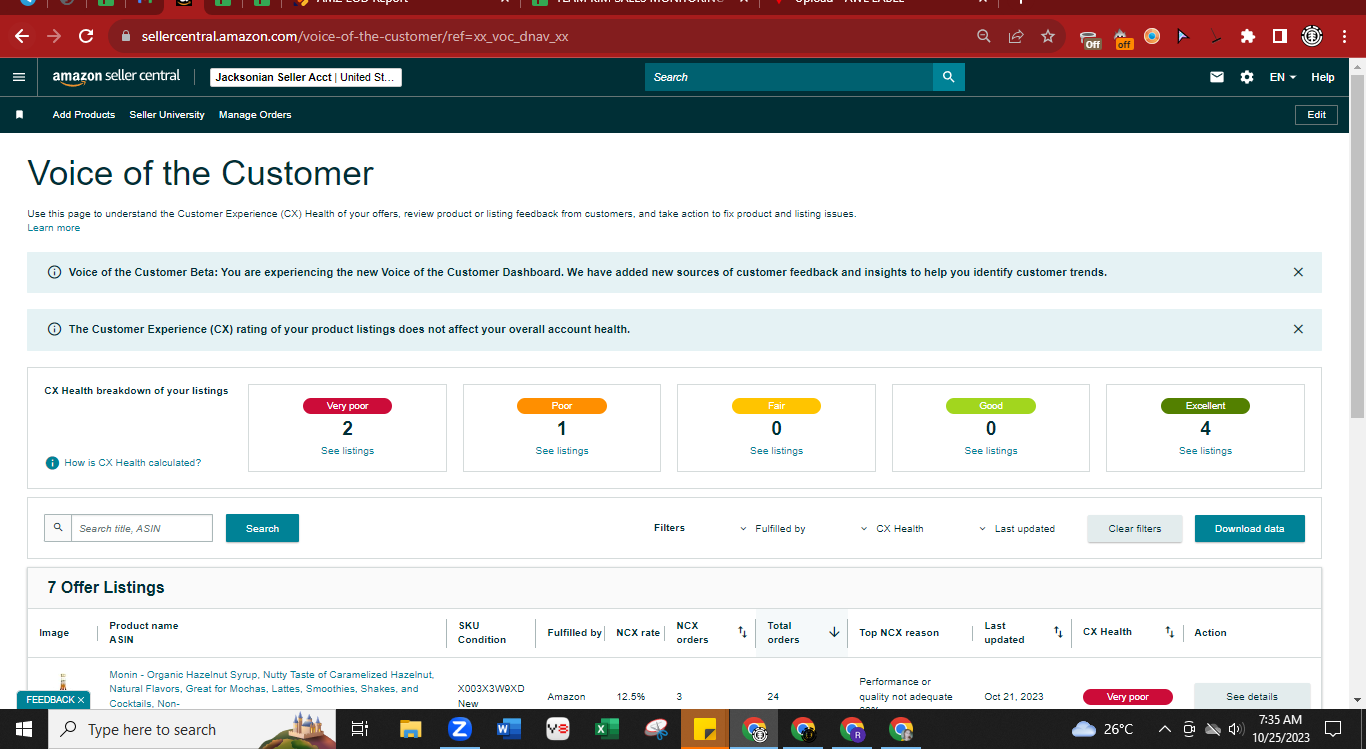Expand the Fulfilled by filter

(772, 528)
